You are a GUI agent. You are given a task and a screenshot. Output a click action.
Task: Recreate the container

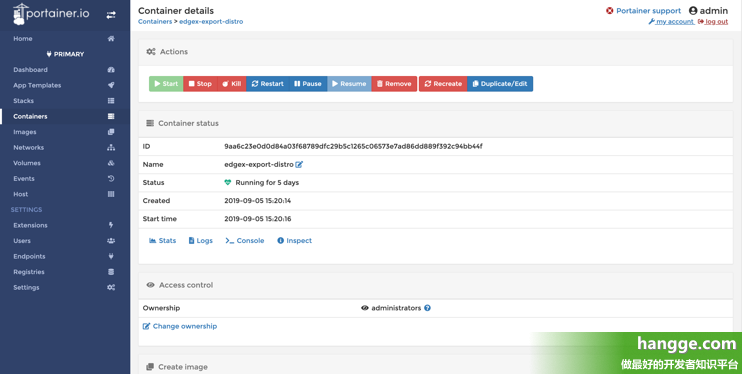pyautogui.click(x=443, y=84)
